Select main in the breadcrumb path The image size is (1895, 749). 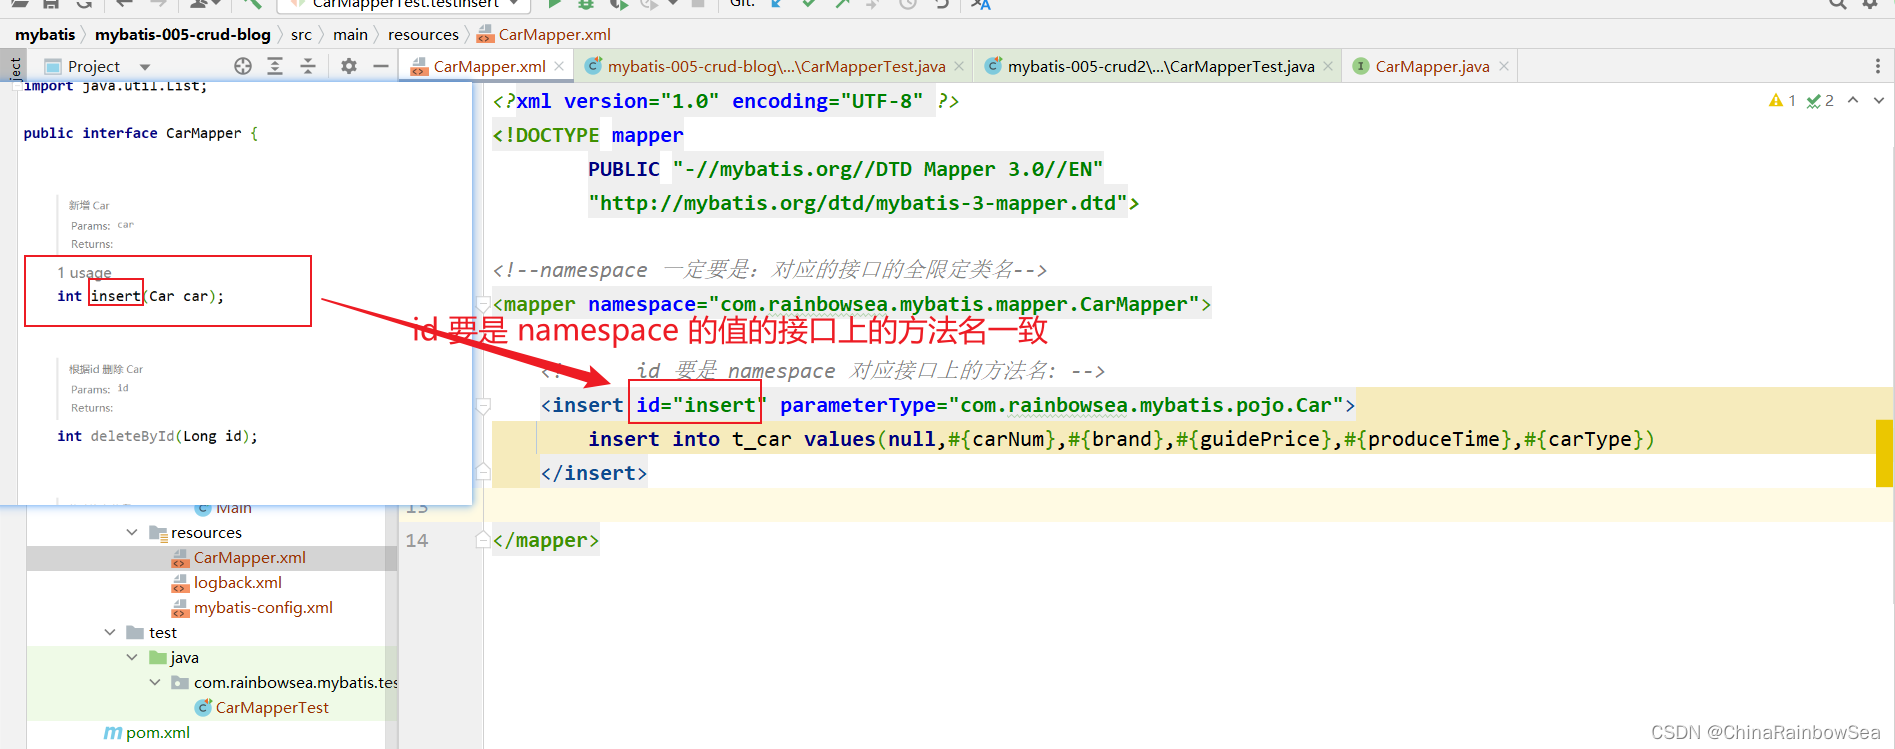tap(350, 34)
